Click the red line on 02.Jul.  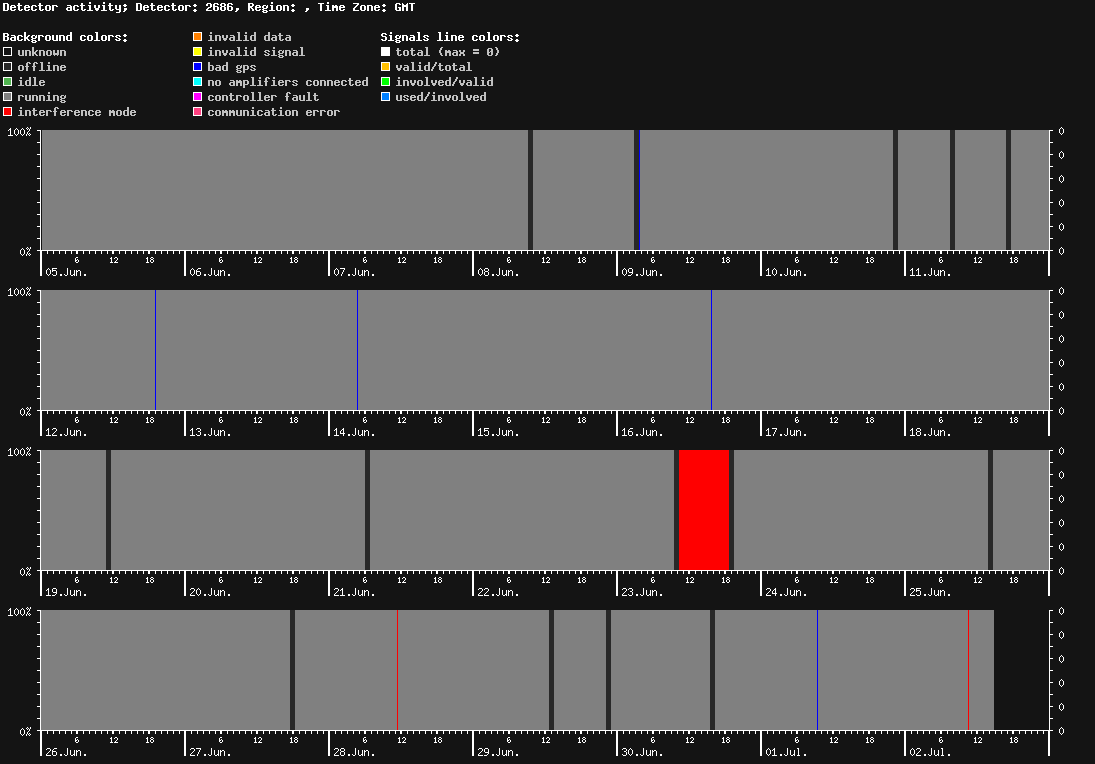[x=969, y=670]
